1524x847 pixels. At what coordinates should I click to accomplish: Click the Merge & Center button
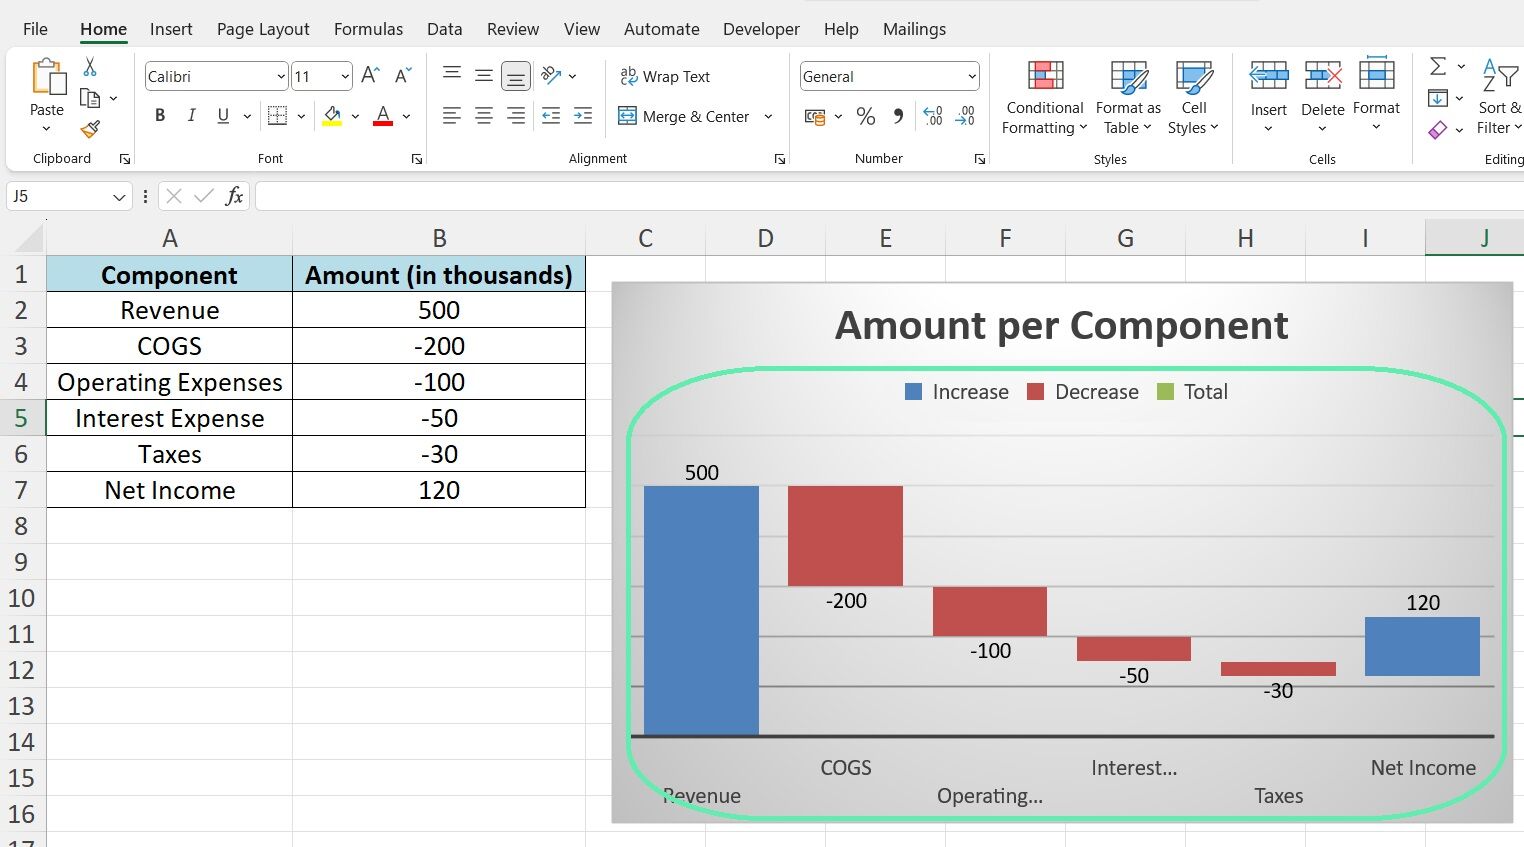click(684, 116)
